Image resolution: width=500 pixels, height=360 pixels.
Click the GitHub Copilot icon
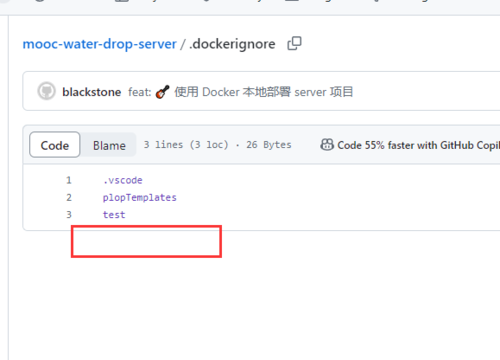[327, 145]
